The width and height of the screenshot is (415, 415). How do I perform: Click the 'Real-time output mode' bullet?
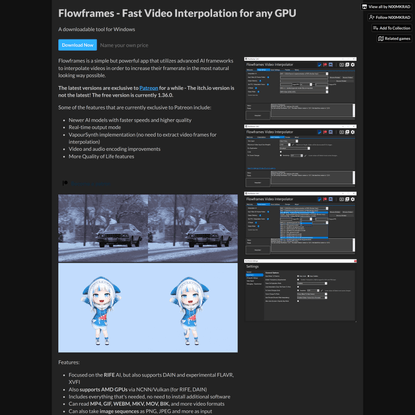tap(95, 127)
